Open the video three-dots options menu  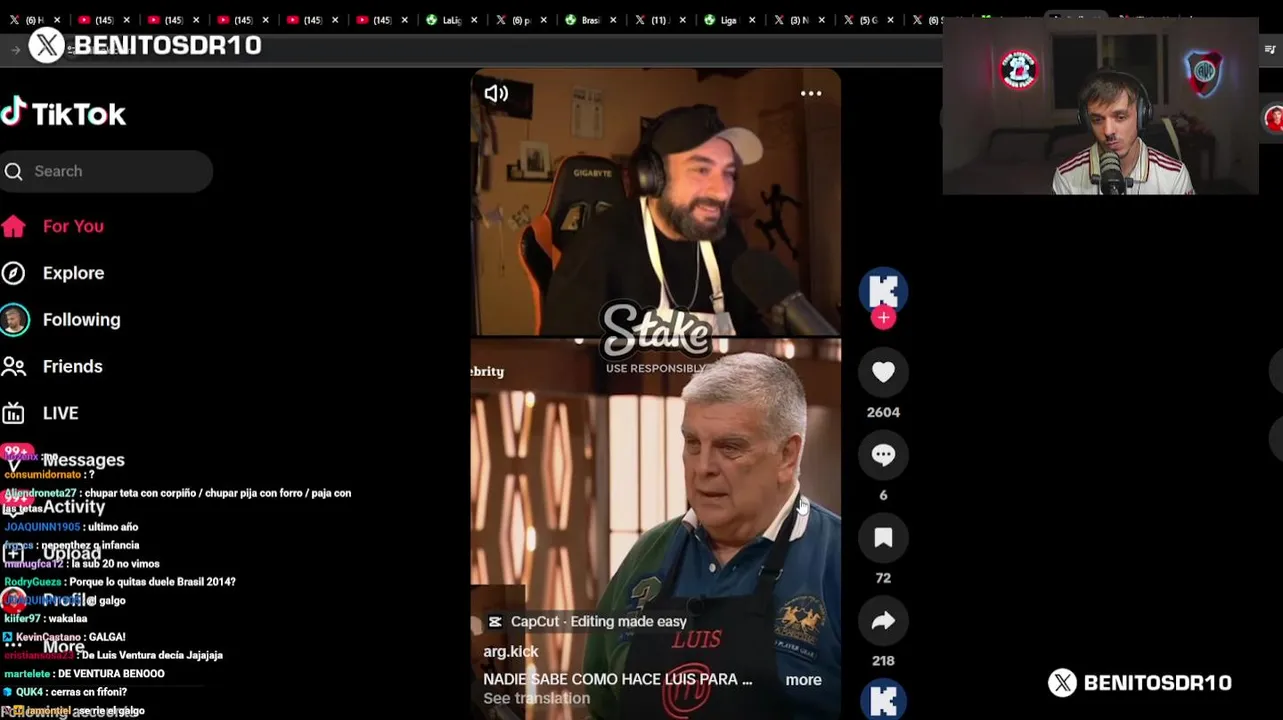pos(811,93)
